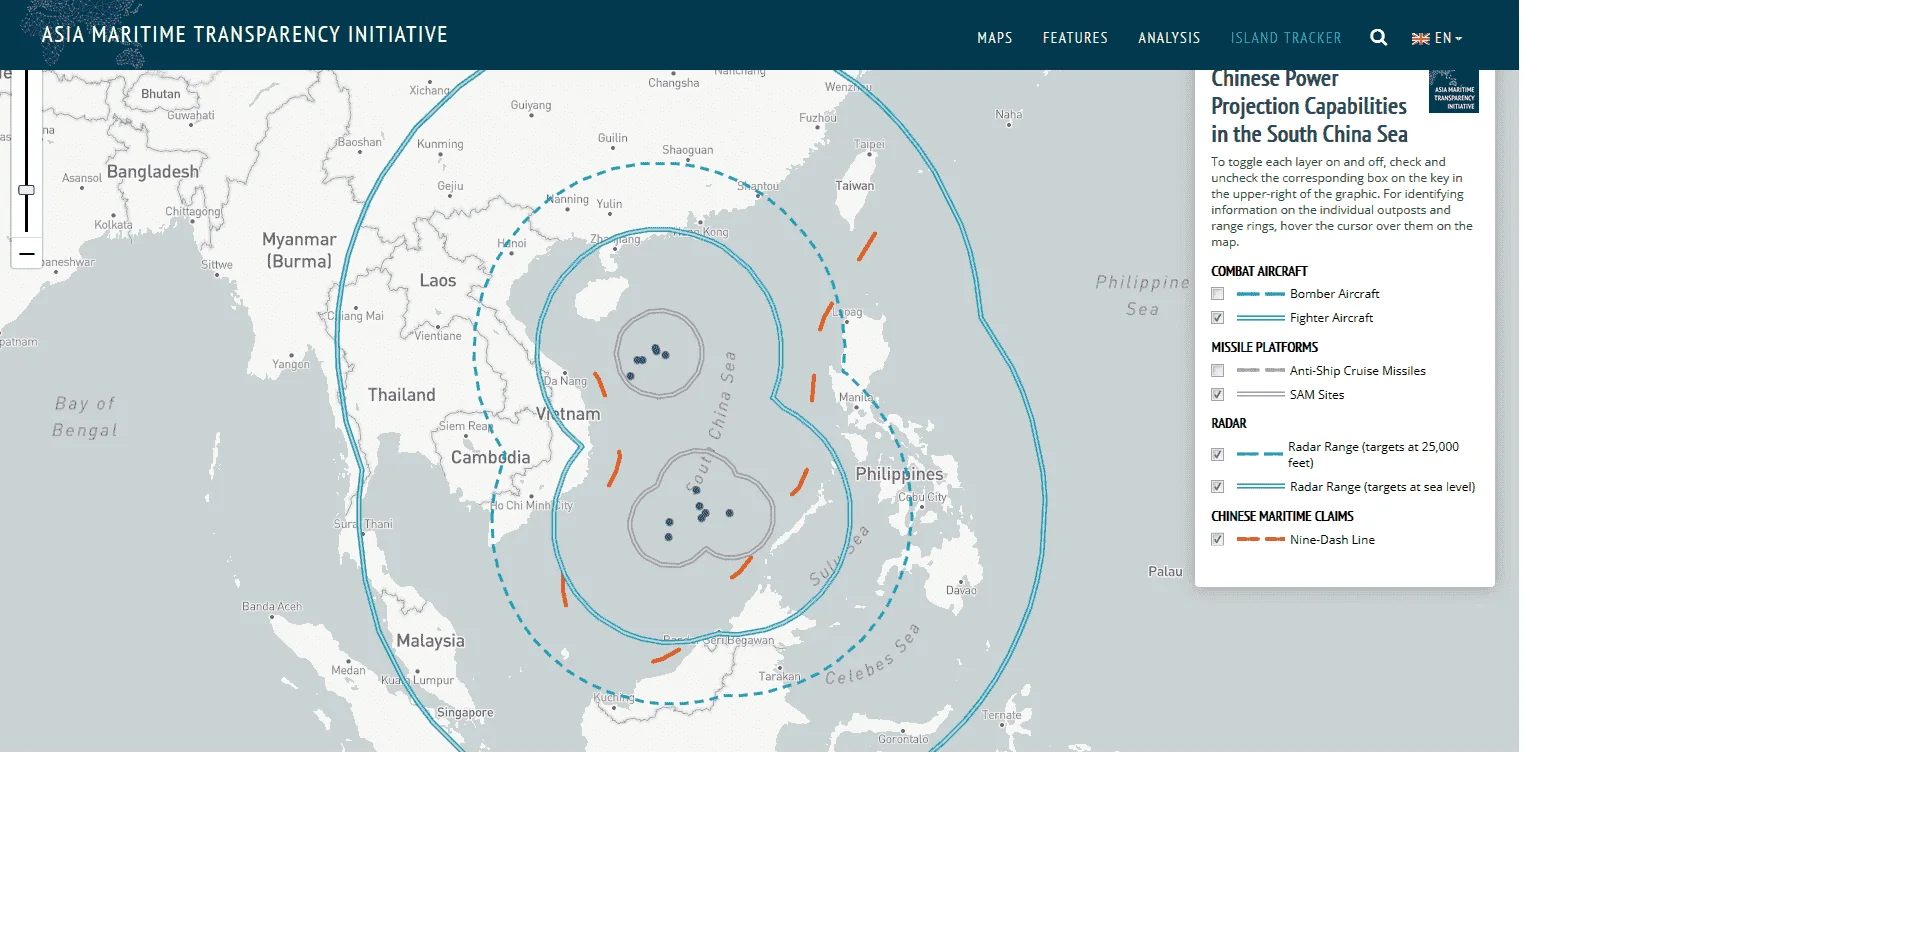Screen dimensions: 1920x940
Task: Click the Chinese Power Projection Capabilities title
Action: click(x=1309, y=106)
